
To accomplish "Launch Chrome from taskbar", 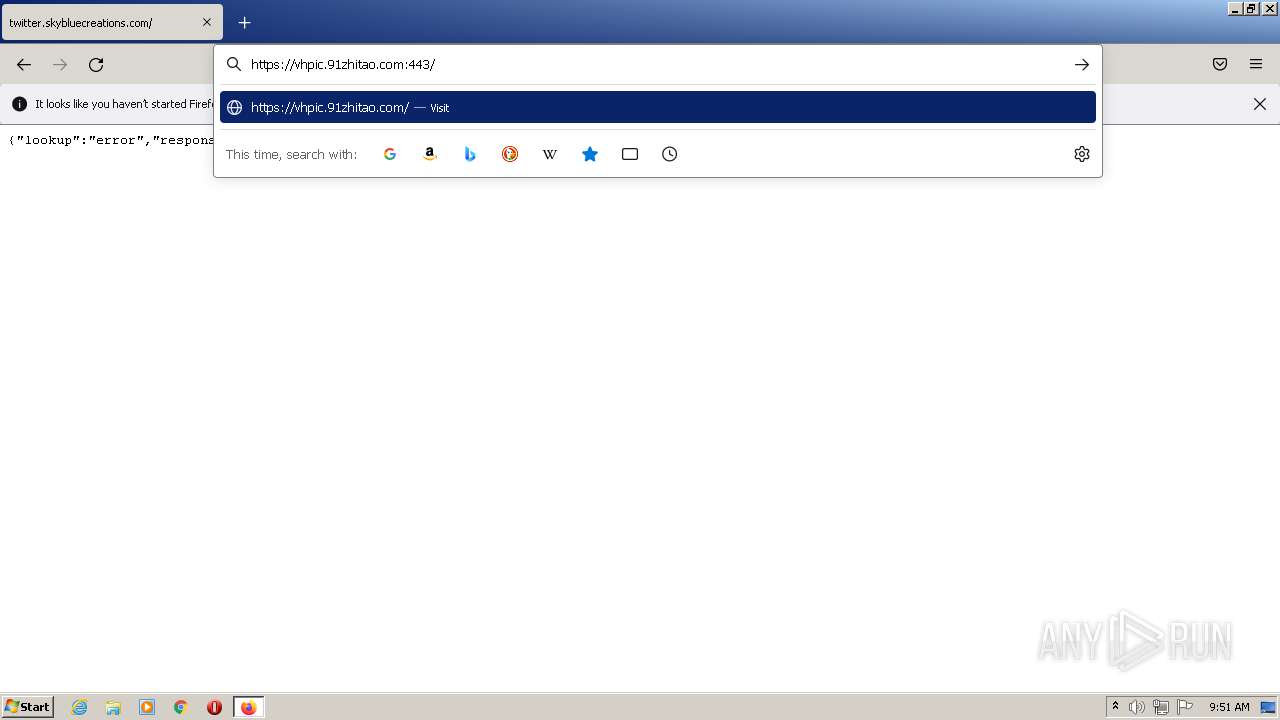I will pyautogui.click(x=181, y=707).
